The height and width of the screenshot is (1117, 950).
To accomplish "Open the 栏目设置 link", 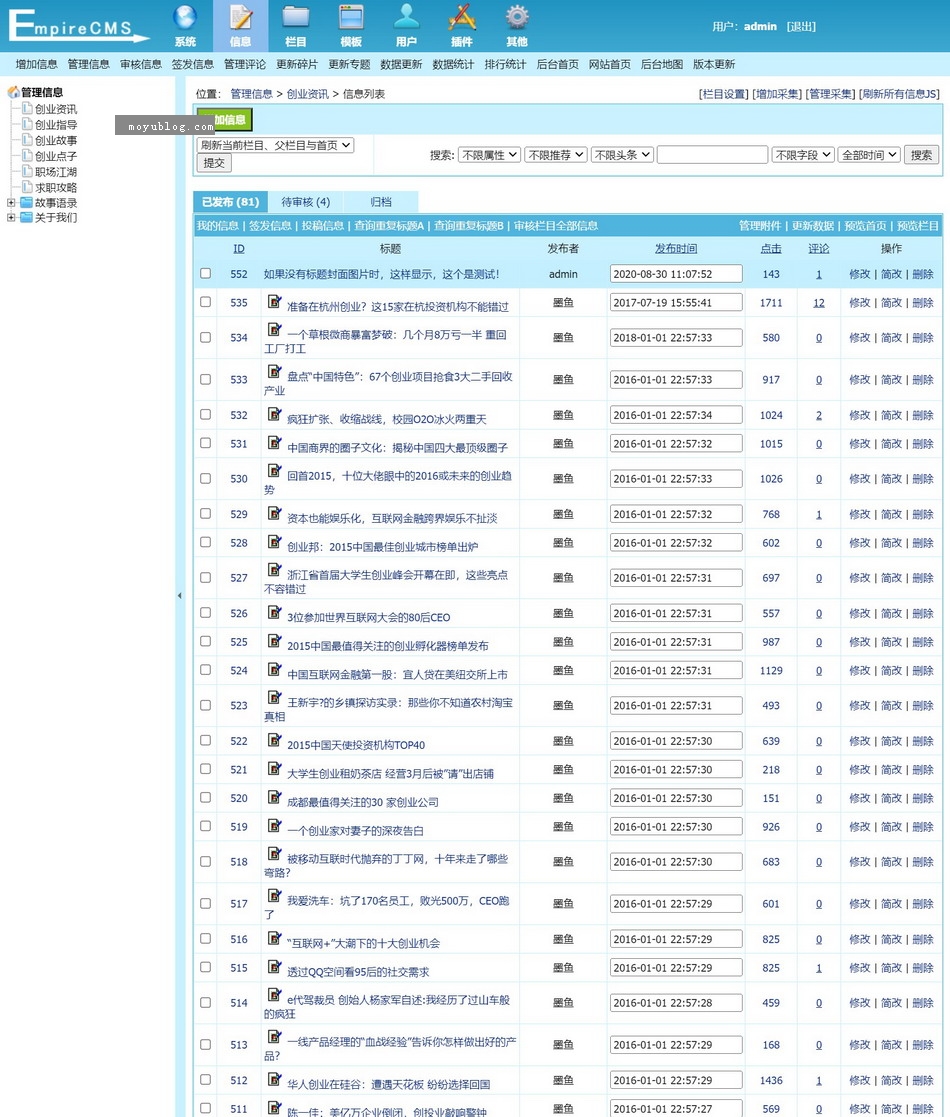I will (724, 94).
